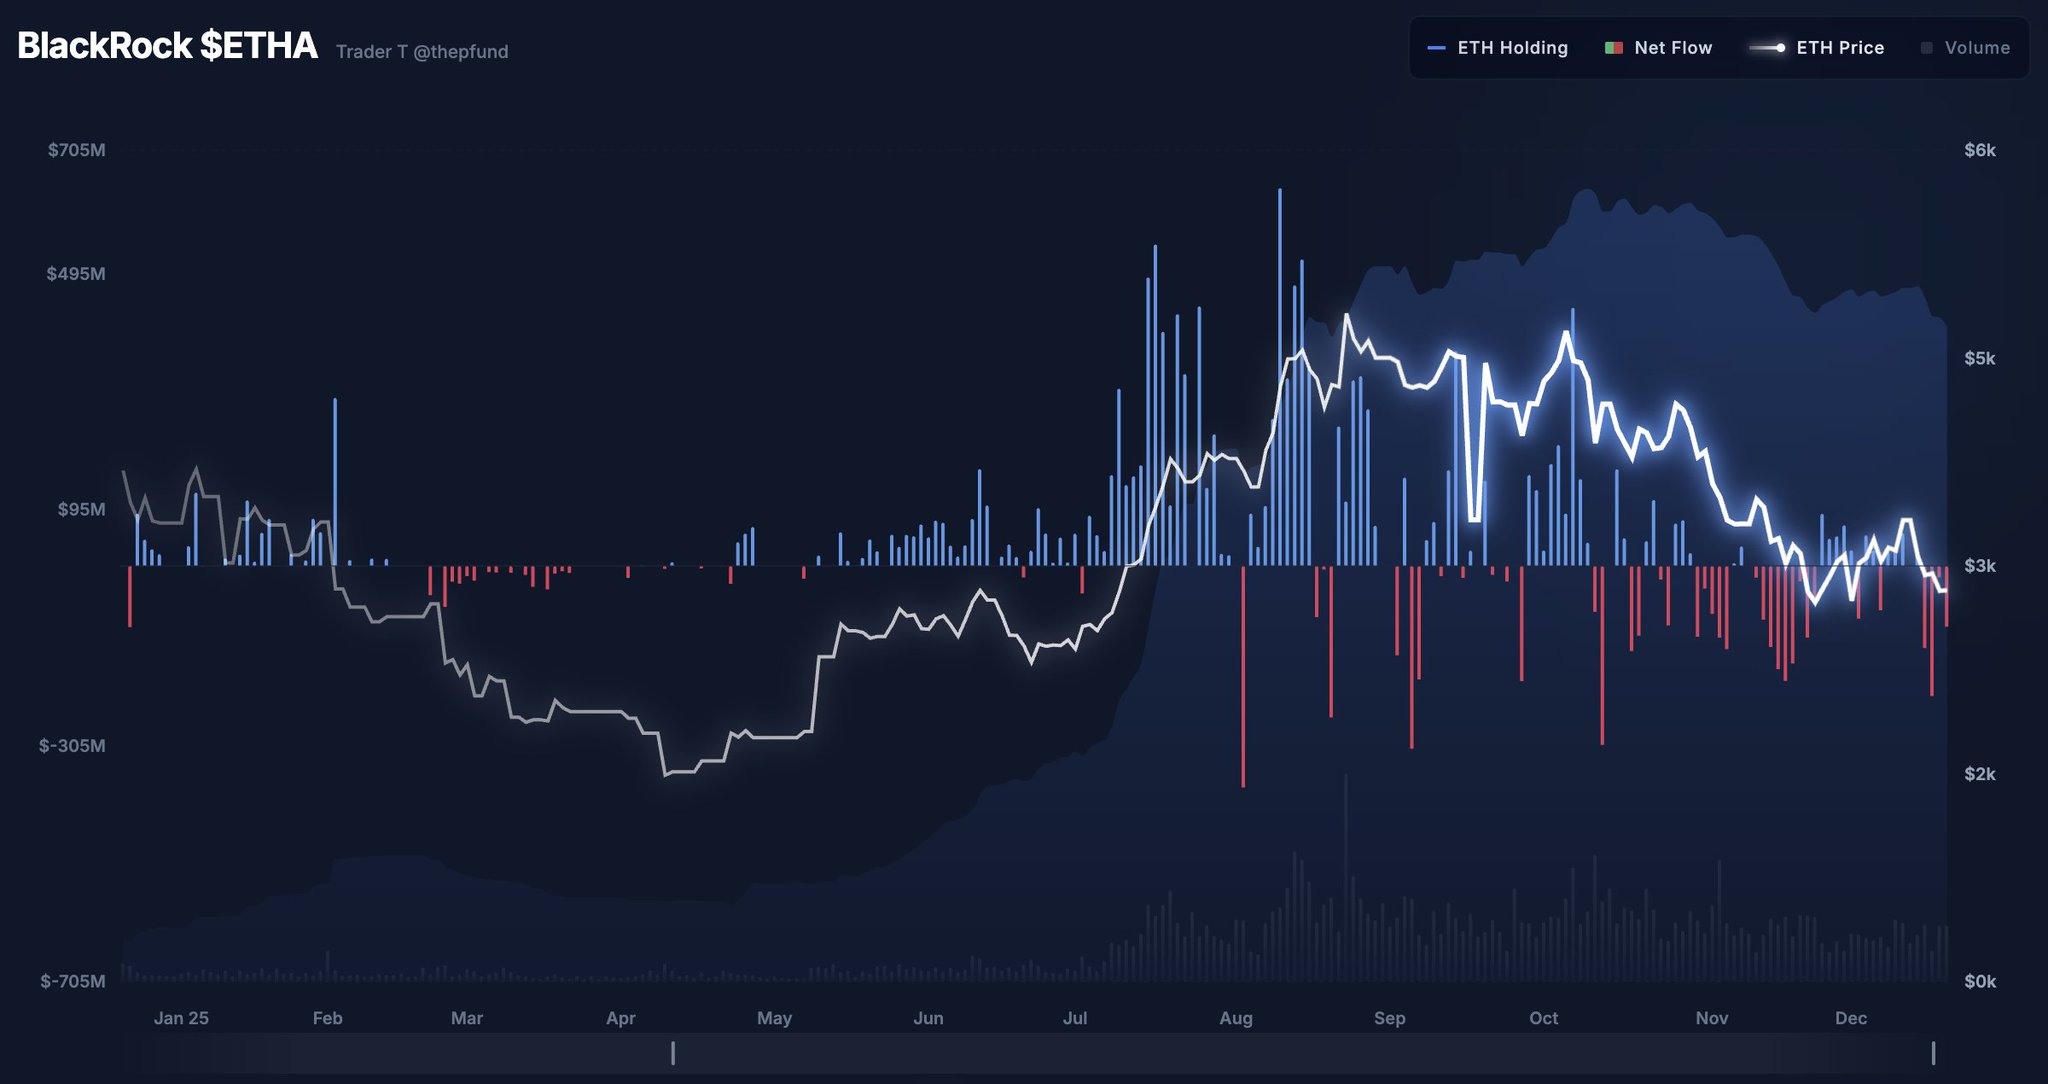Toggle the ETH Holding series label
2048x1084 pixels.
point(1512,48)
